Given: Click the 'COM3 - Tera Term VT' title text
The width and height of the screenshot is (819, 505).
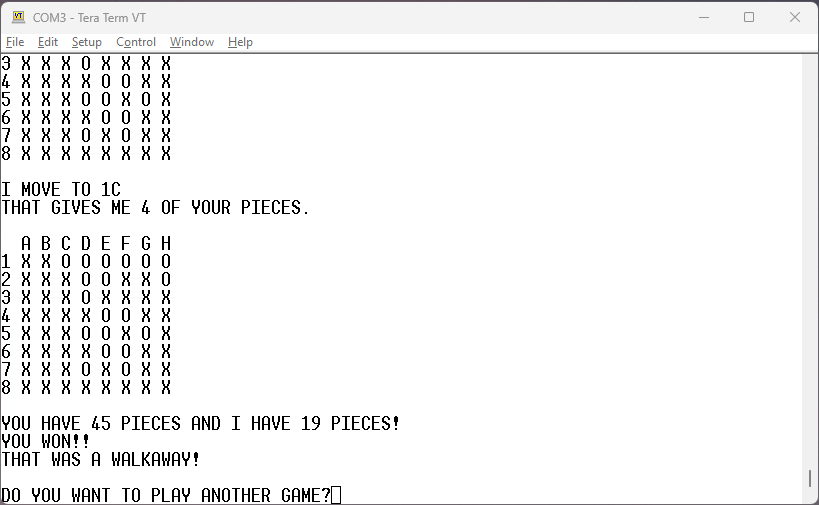Looking at the screenshot, I should (x=90, y=17).
